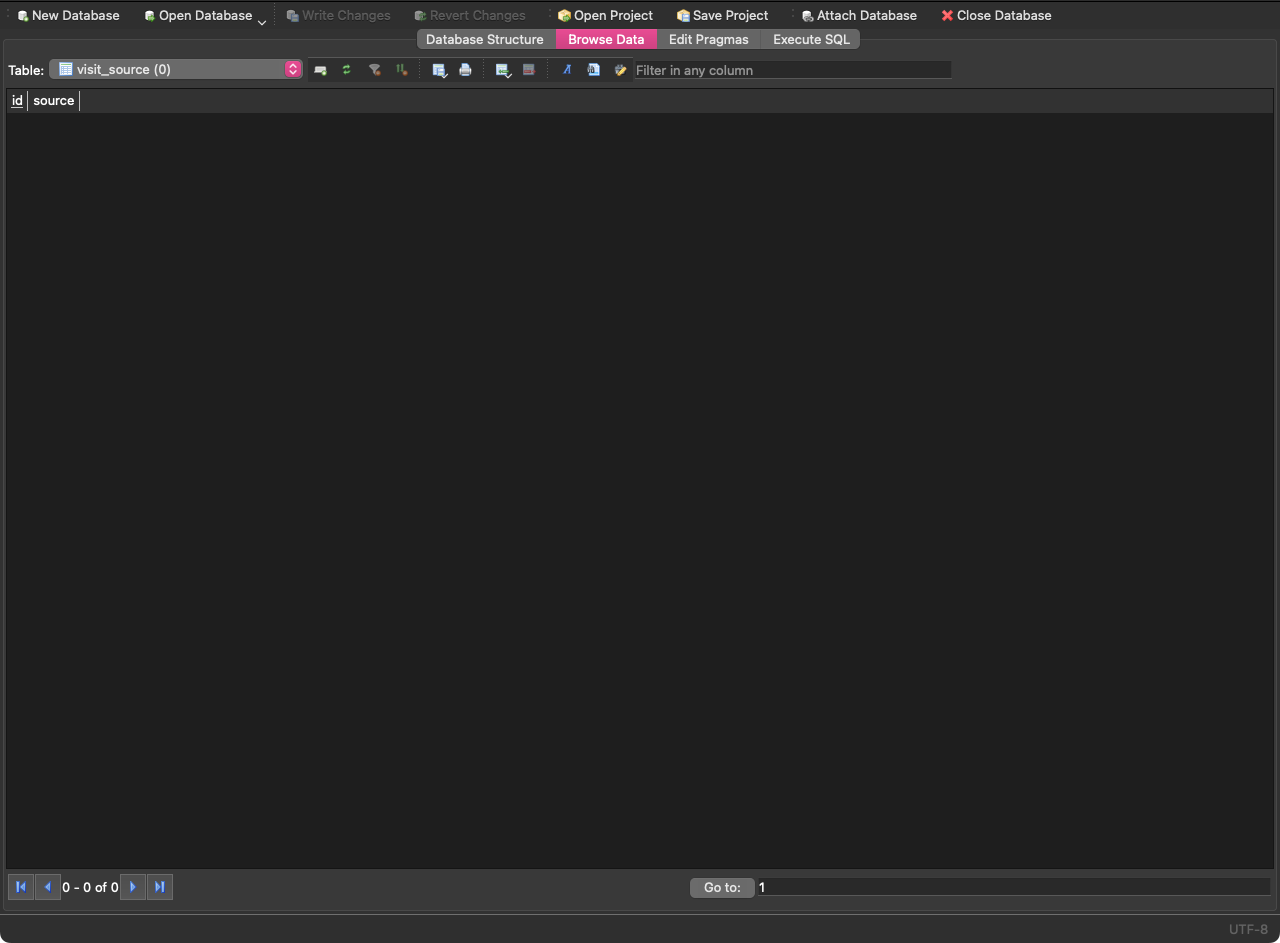Image resolution: width=1280 pixels, height=943 pixels.
Task: Click the blue italic A formatting icon
Action: 567,70
